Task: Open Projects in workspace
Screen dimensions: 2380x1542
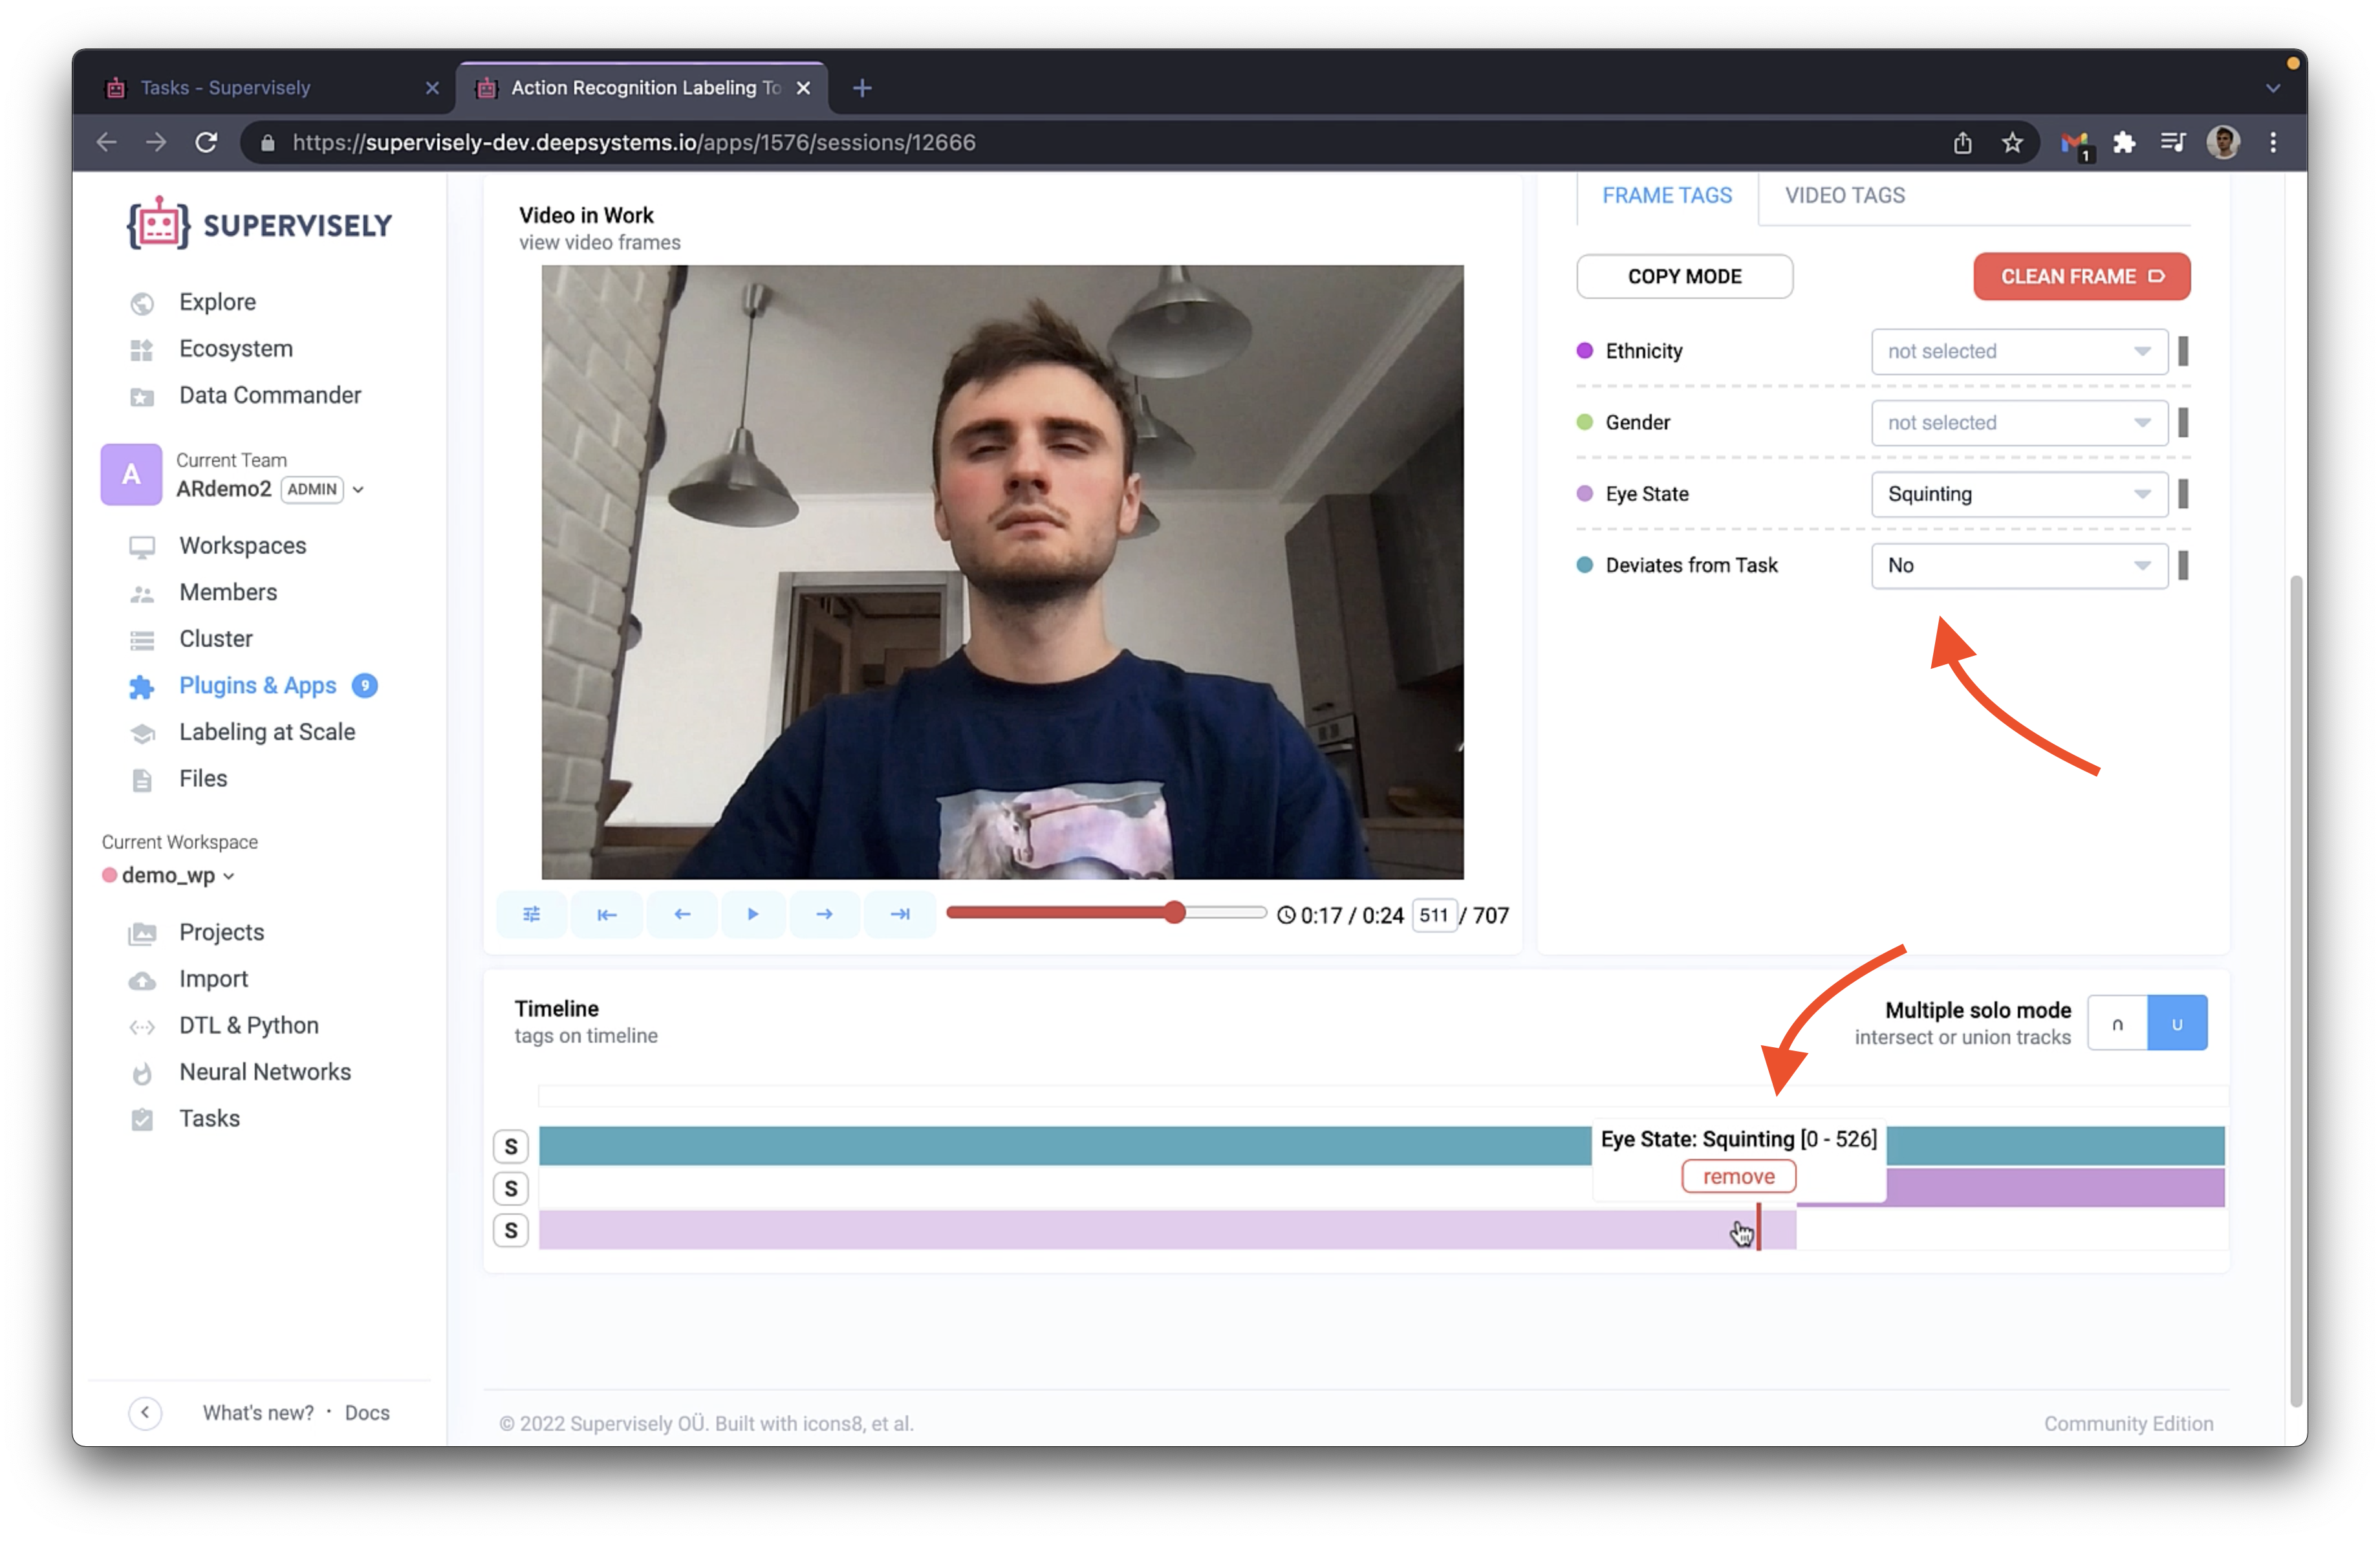Action: (221, 933)
